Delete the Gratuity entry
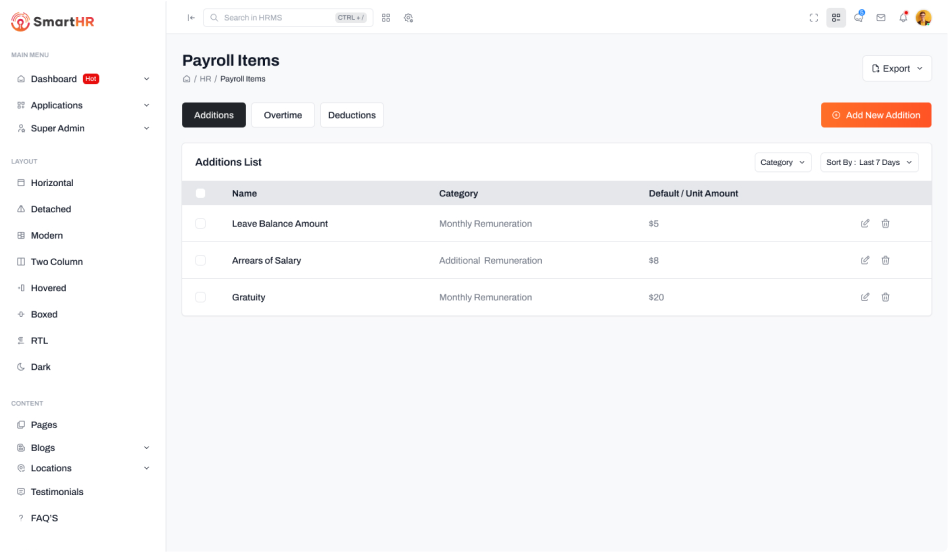 (885, 297)
